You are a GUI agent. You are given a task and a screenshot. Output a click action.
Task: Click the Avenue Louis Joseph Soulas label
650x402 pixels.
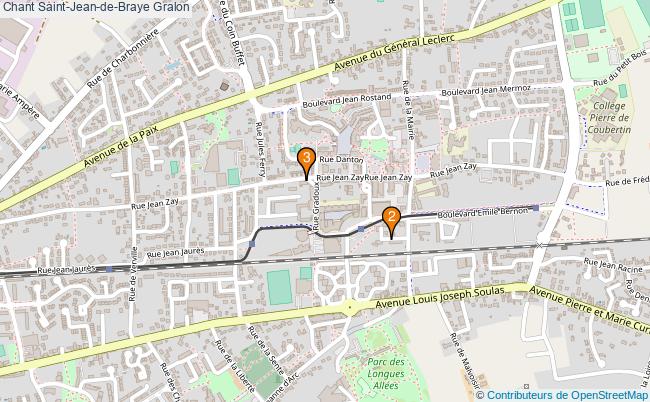440,298
